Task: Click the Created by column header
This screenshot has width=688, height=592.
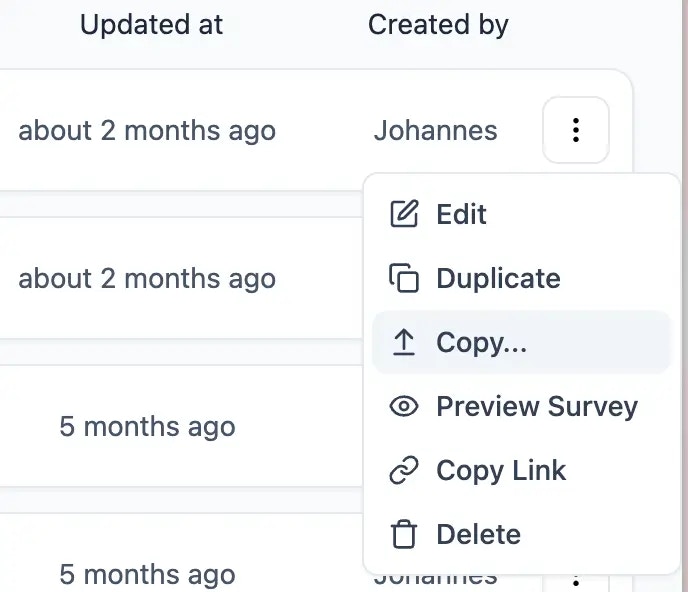Action: click(438, 25)
